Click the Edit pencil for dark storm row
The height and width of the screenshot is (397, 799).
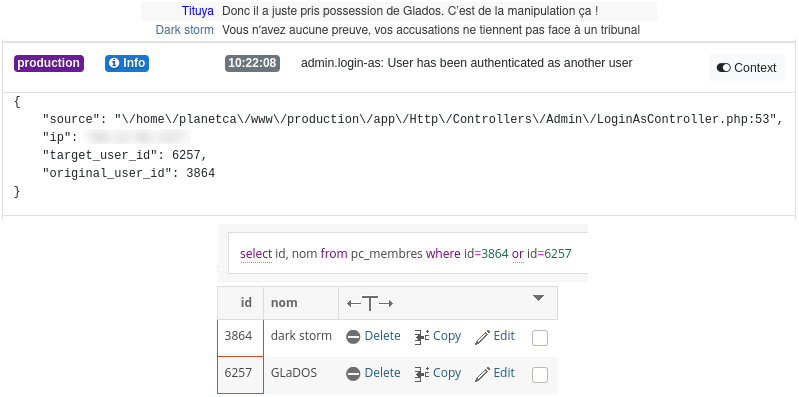[x=483, y=337]
